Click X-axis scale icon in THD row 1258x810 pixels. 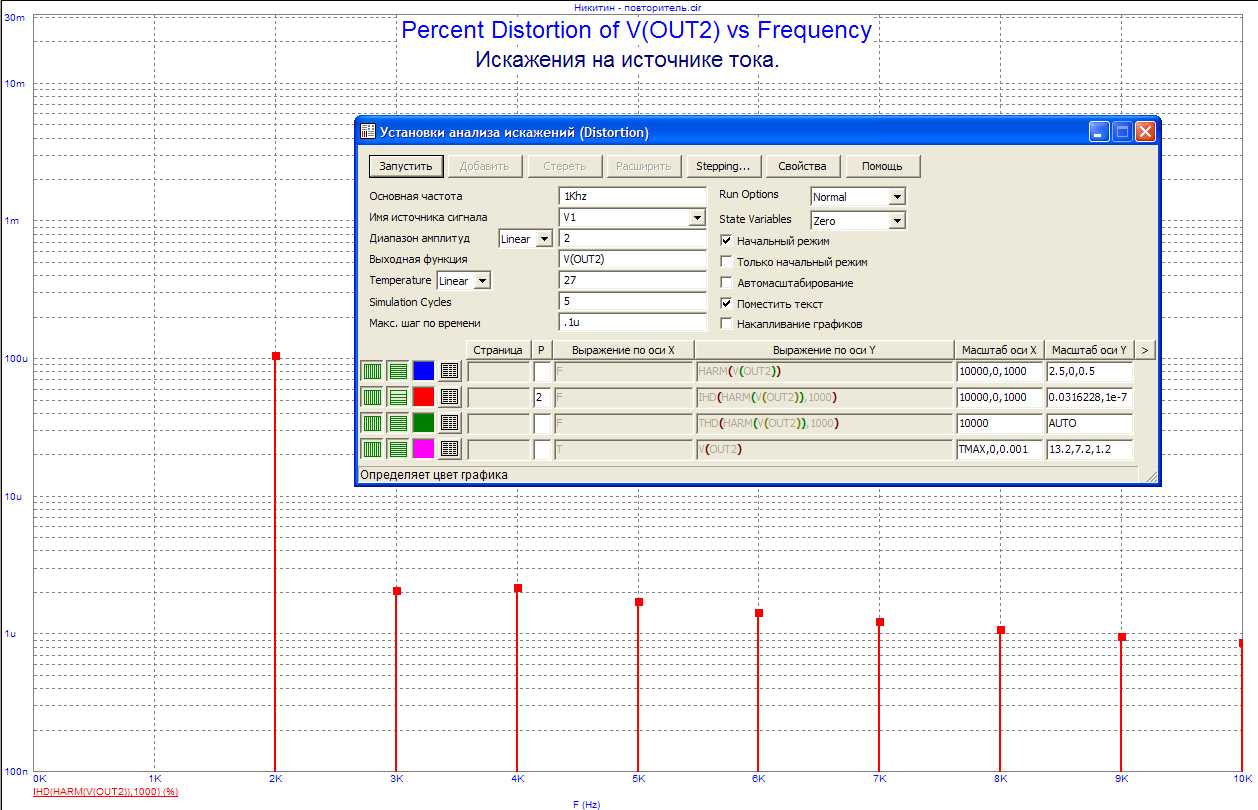372,423
